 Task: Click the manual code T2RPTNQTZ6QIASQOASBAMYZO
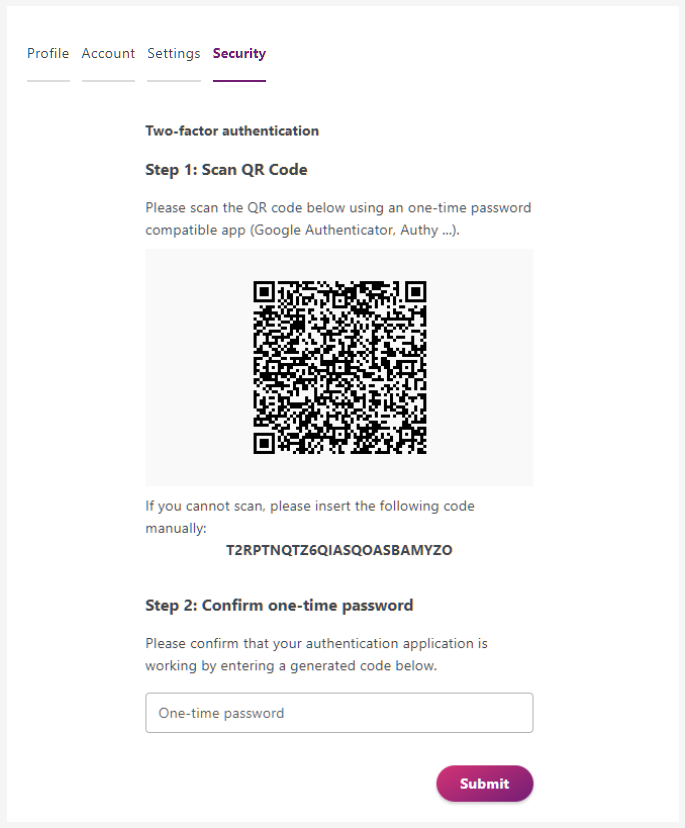339,550
